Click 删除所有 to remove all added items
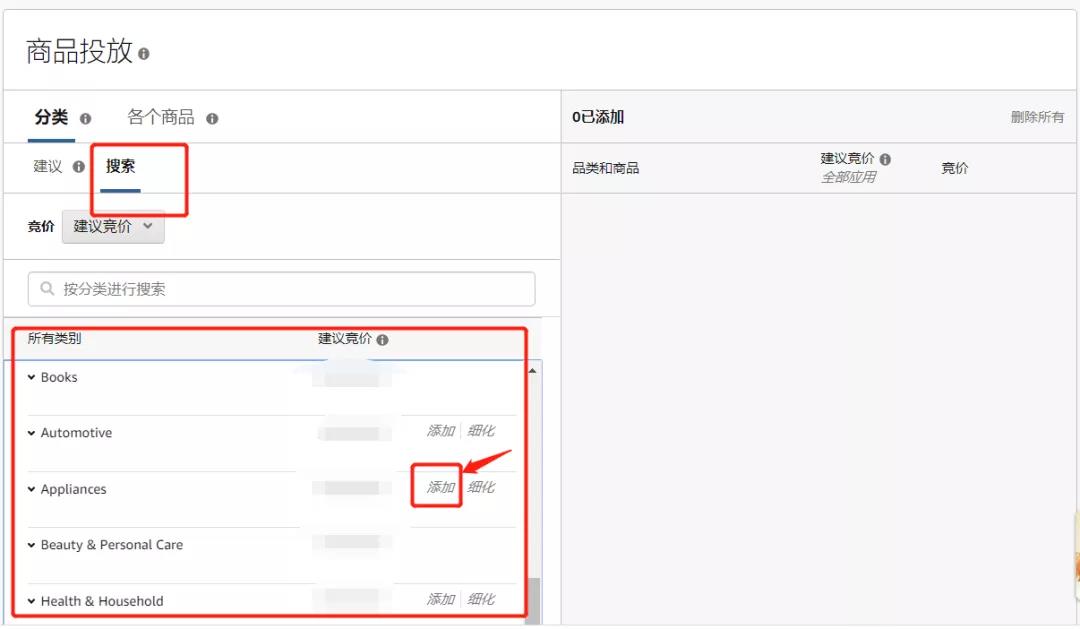The height and width of the screenshot is (629, 1080). (1037, 118)
